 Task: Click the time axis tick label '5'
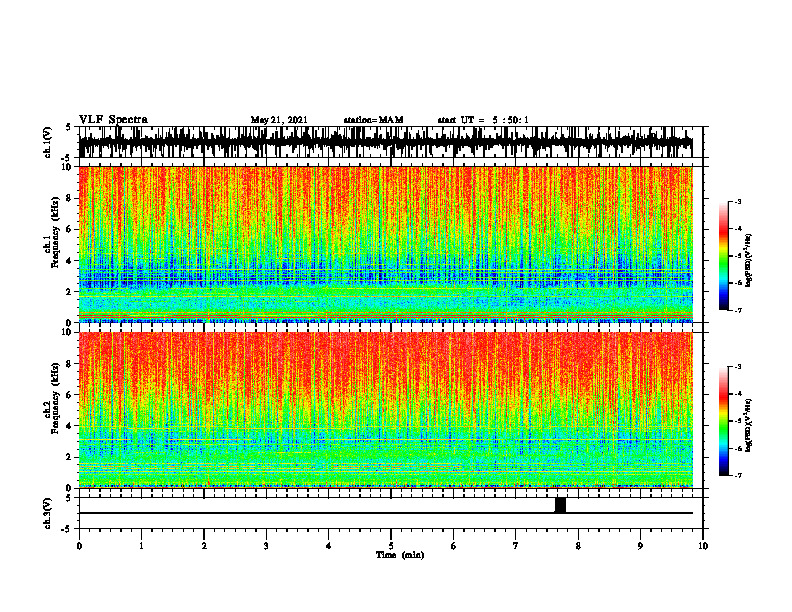pyautogui.click(x=391, y=546)
